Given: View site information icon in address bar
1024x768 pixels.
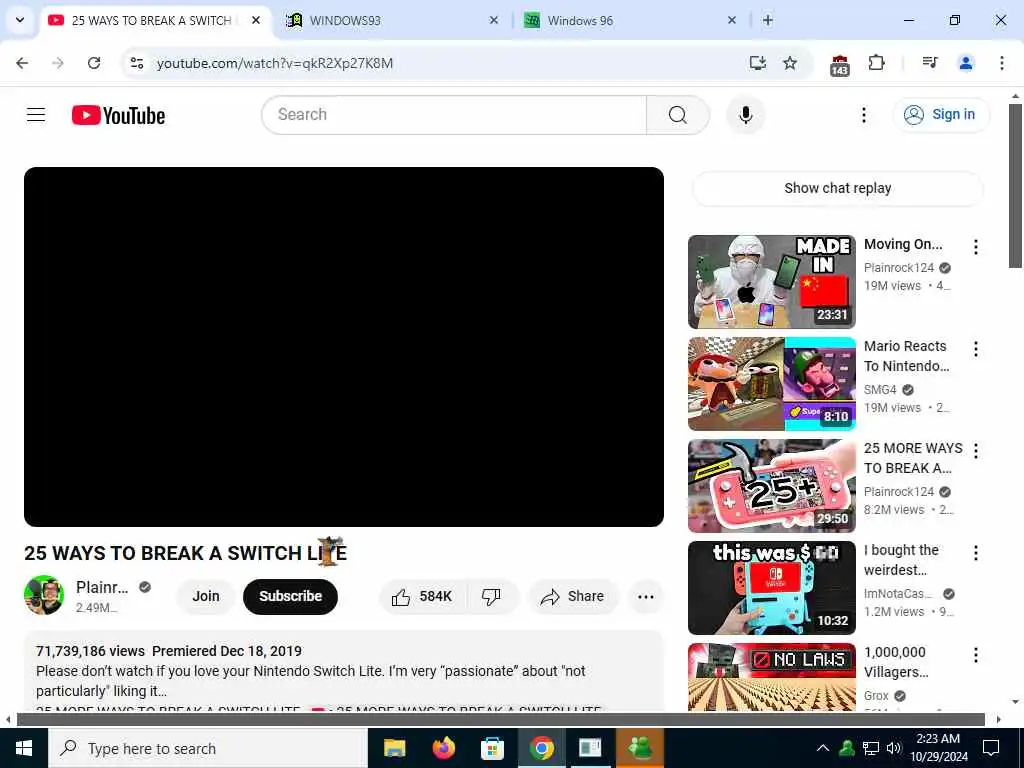Looking at the screenshot, I should point(136,63).
